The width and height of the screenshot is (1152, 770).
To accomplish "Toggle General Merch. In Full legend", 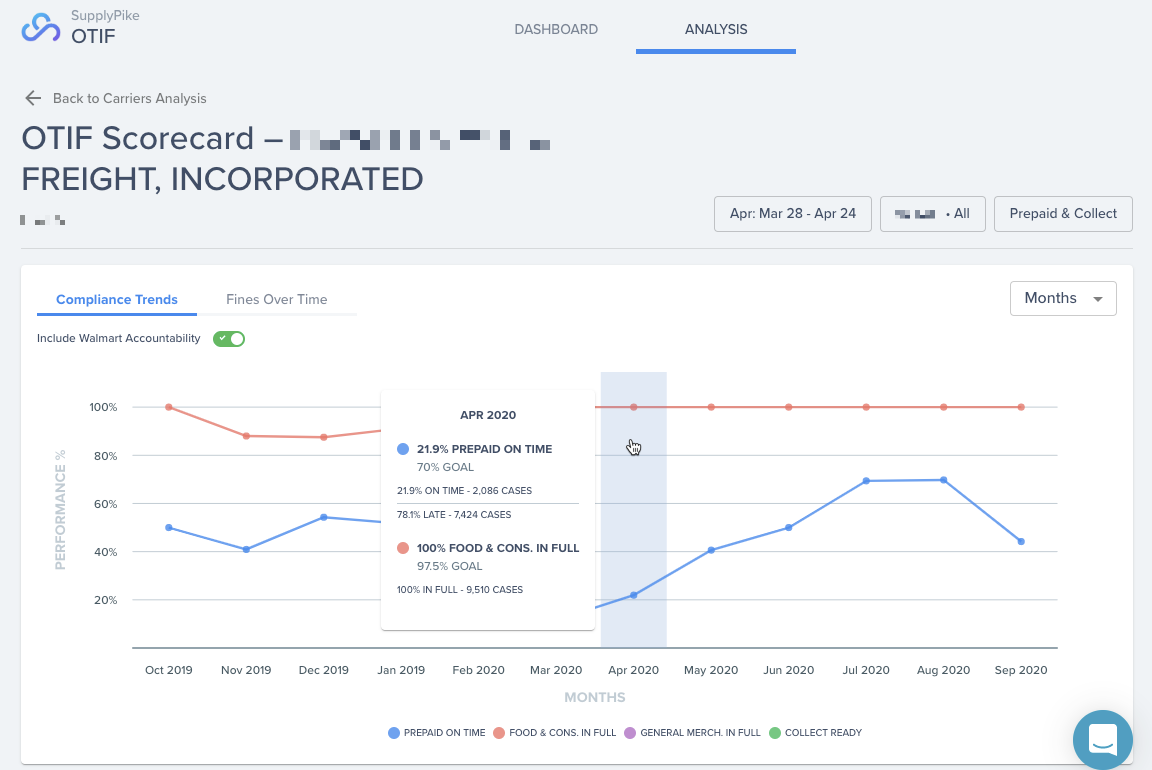I will coord(692,733).
